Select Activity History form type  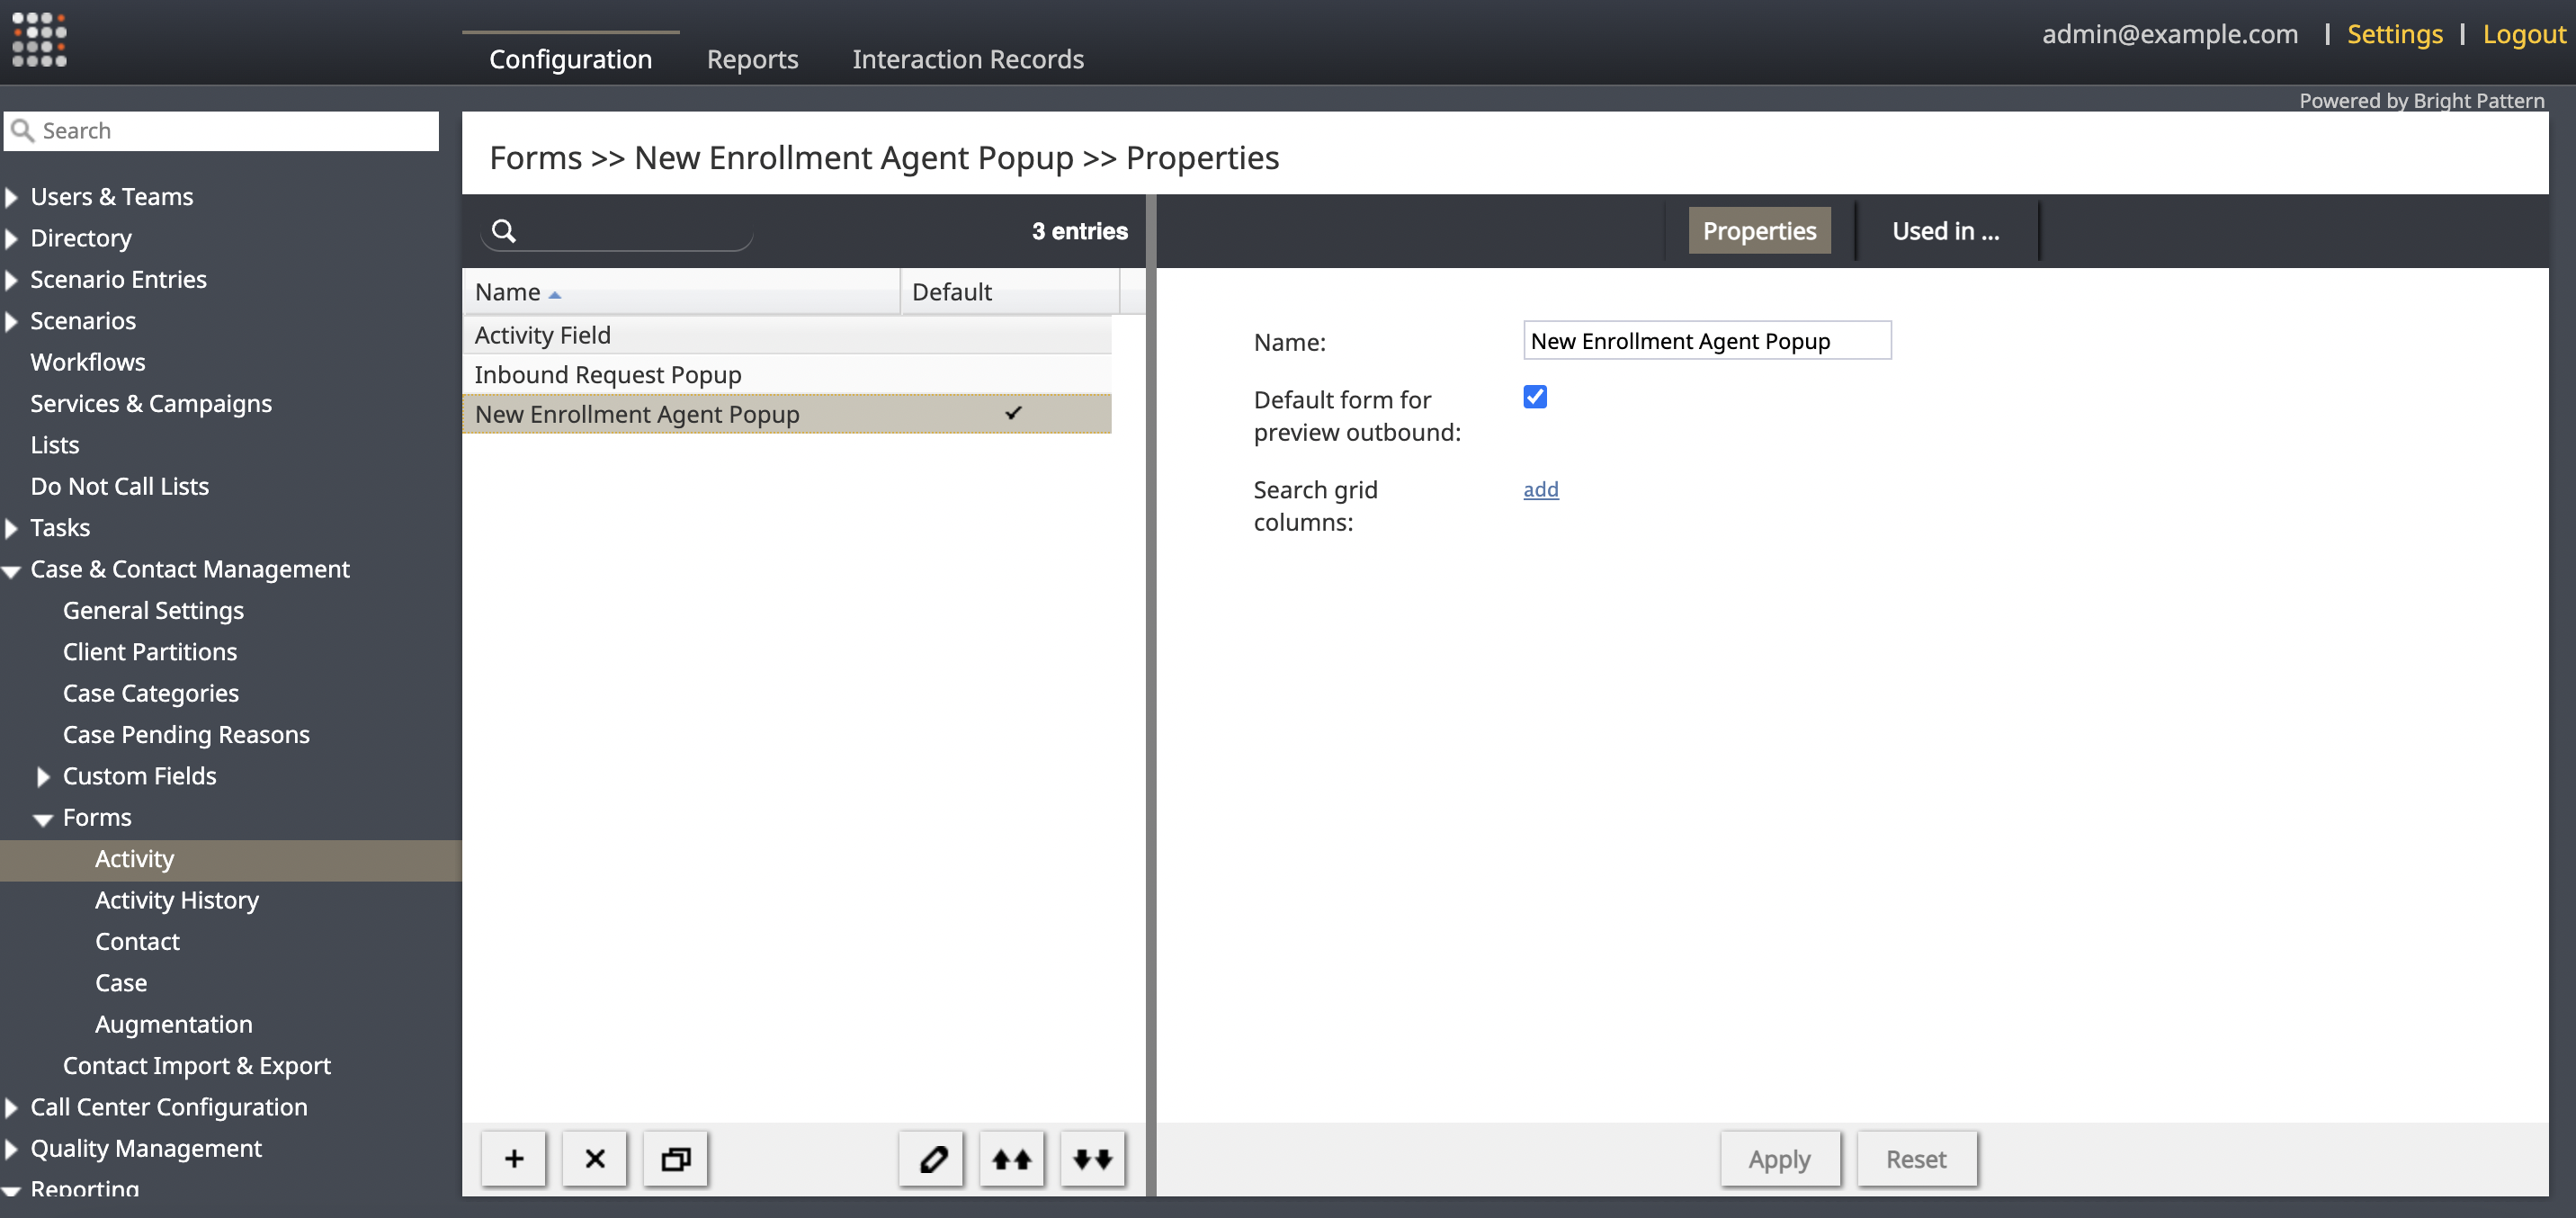point(177,901)
